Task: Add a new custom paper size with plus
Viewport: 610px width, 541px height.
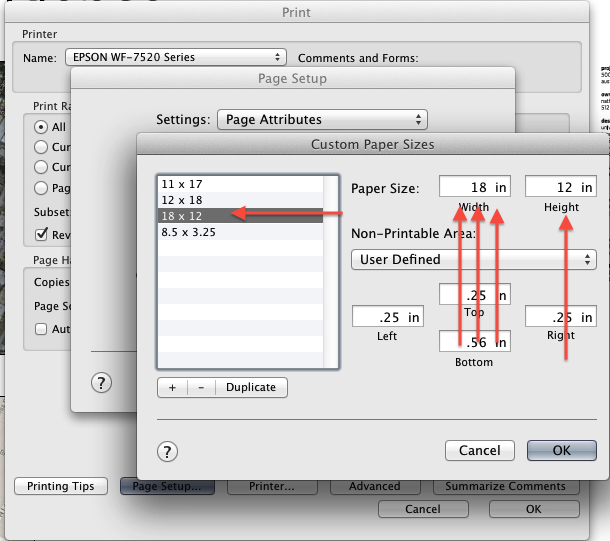Action: [x=172, y=387]
